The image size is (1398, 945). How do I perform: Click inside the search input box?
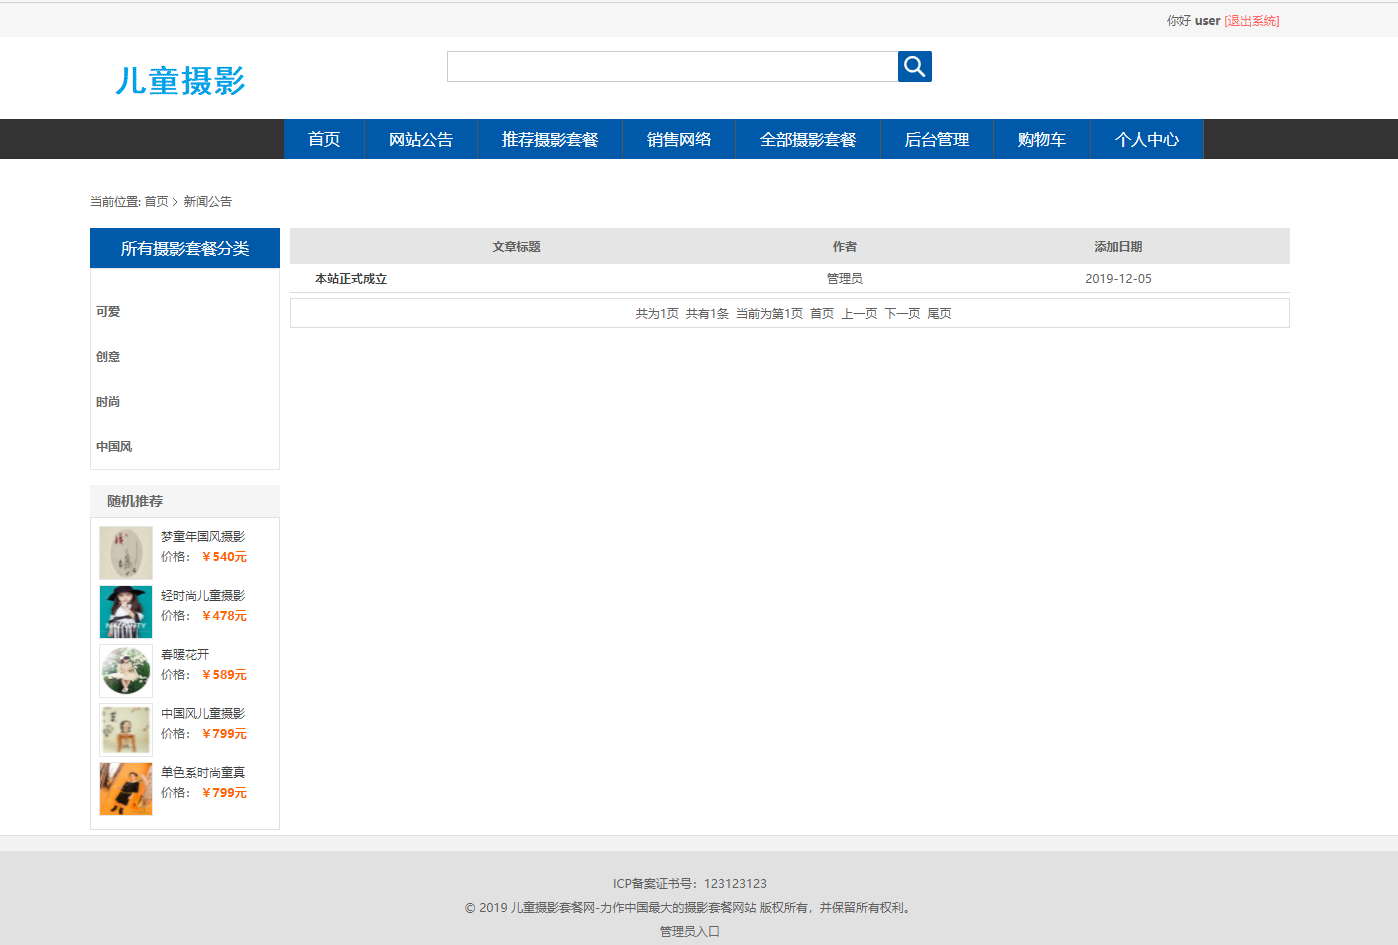pos(672,66)
